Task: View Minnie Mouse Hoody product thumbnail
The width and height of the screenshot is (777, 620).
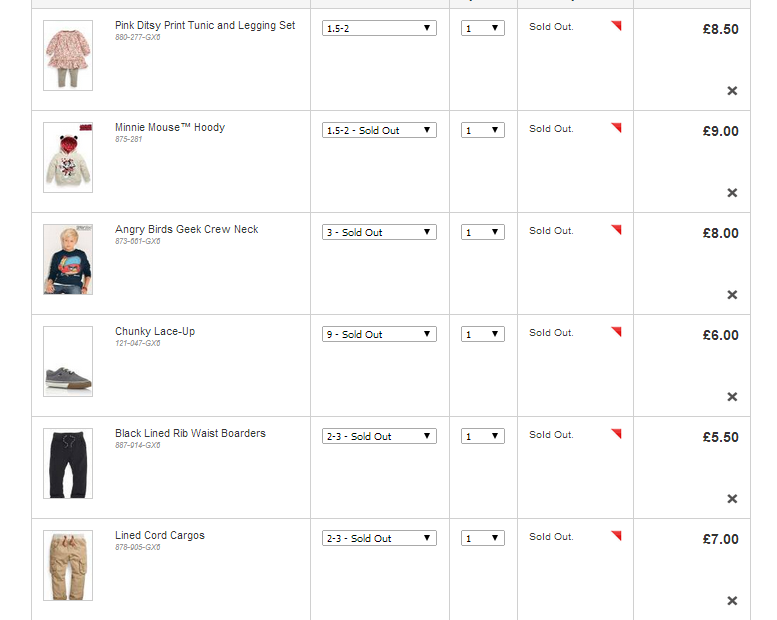Action: click(x=68, y=158)
